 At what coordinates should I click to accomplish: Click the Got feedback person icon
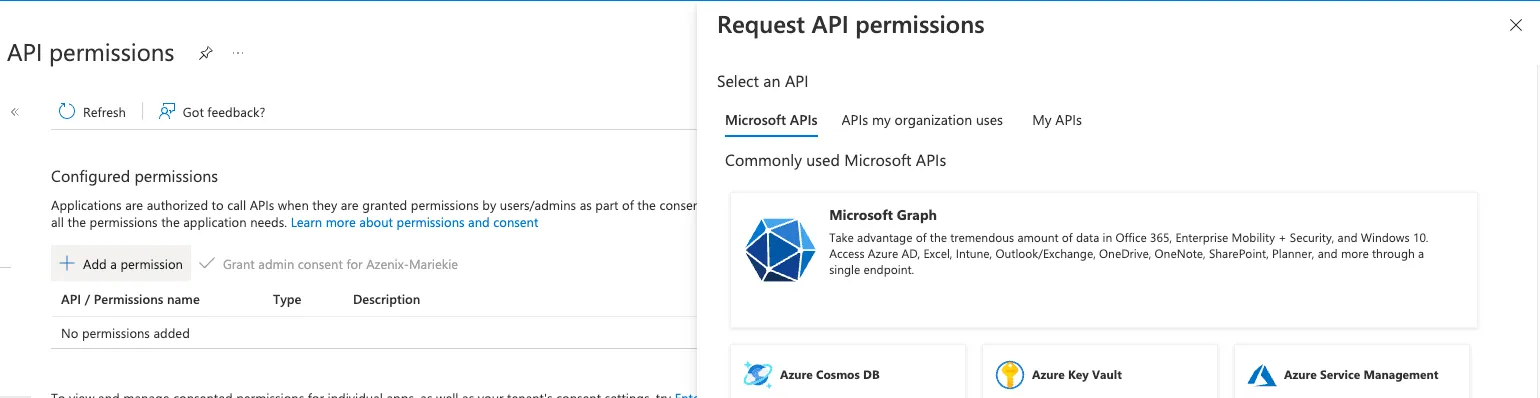(x=167, y=112)
